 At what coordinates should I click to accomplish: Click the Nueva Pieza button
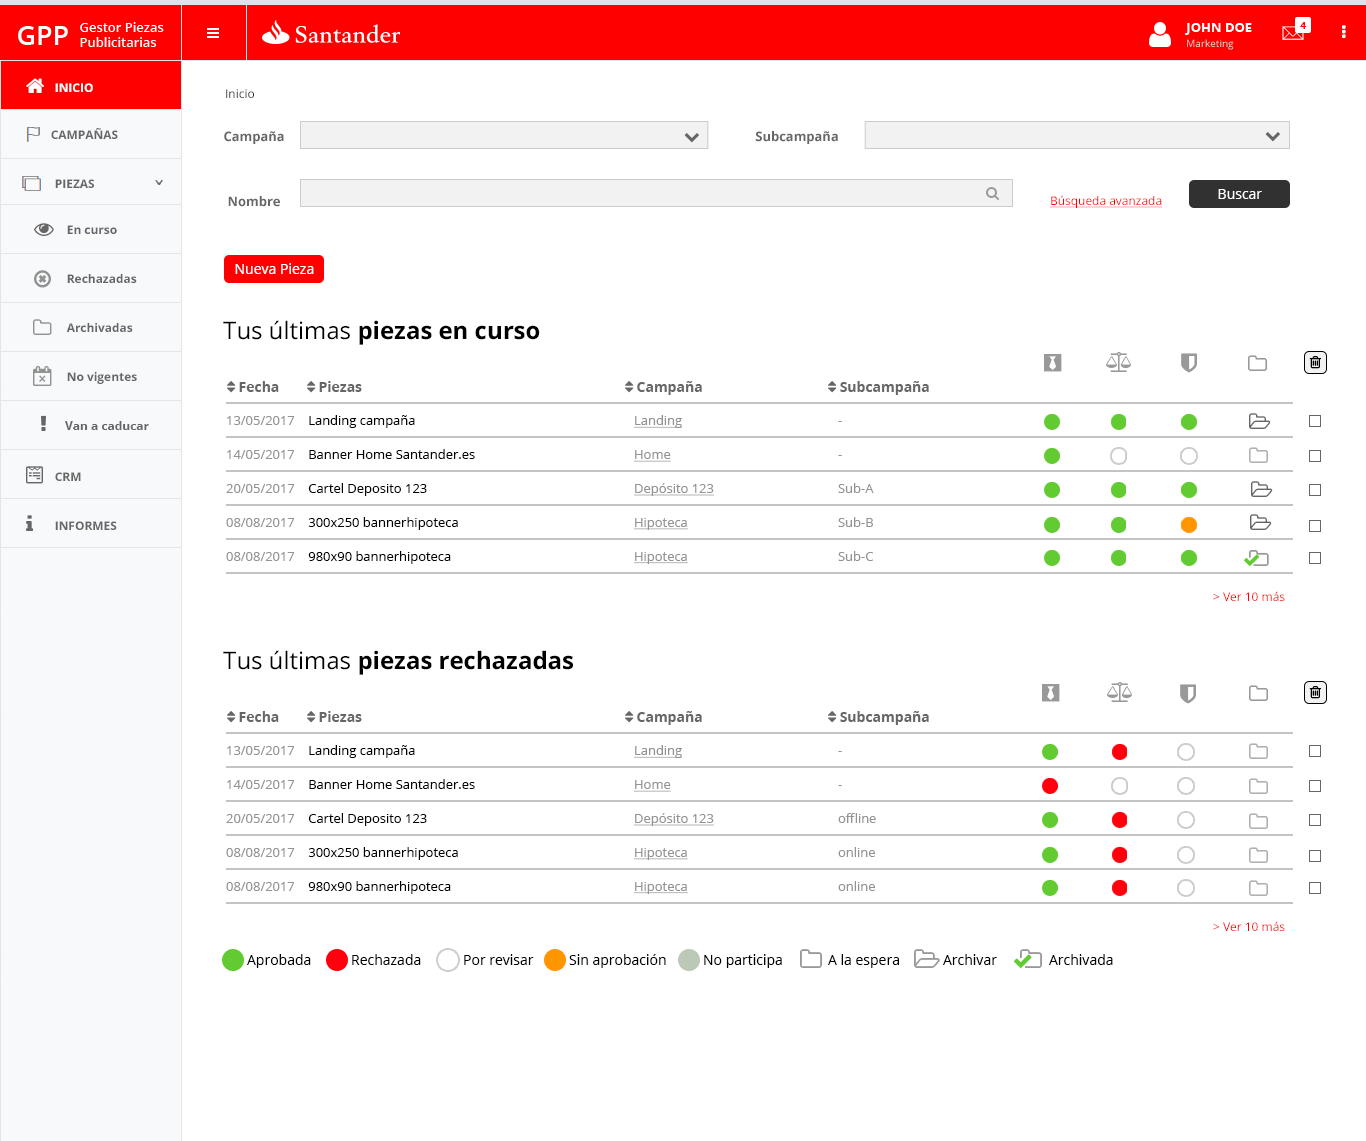(274, 269)
